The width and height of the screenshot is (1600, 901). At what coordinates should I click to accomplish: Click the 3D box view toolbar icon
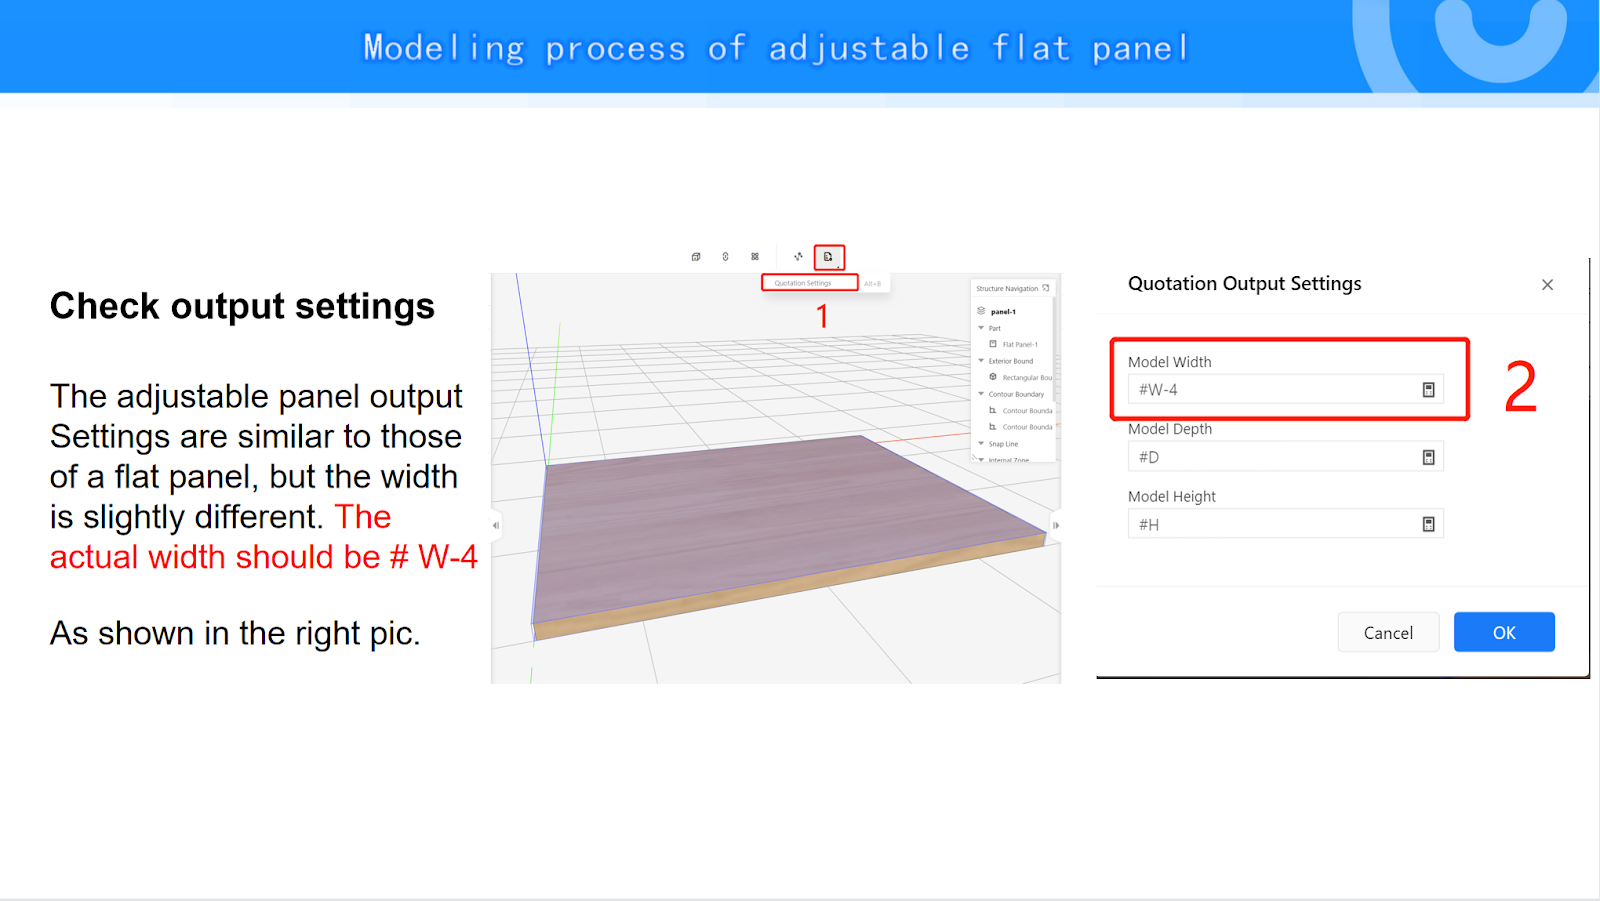pyautogui.click(x=696, y=257)
